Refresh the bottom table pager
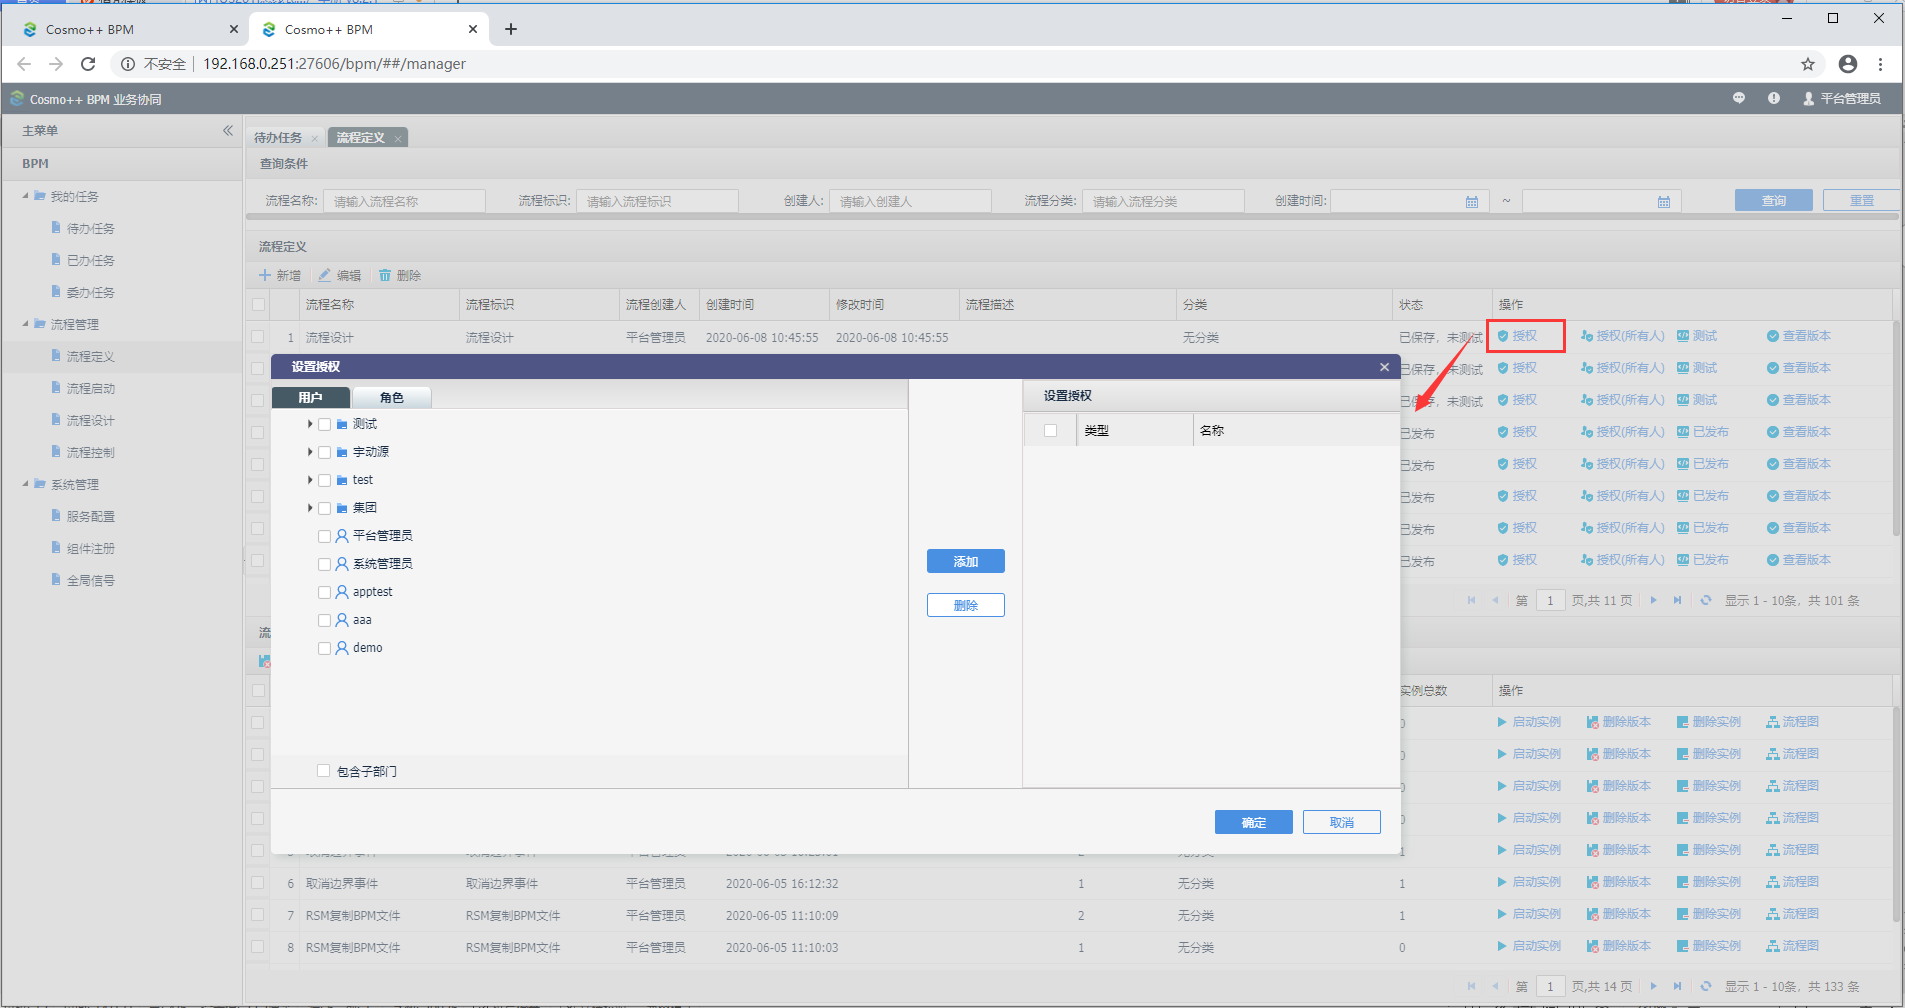Image resolution: width=1905 pixels, height=1008 pixels. tap(1706, 986)
